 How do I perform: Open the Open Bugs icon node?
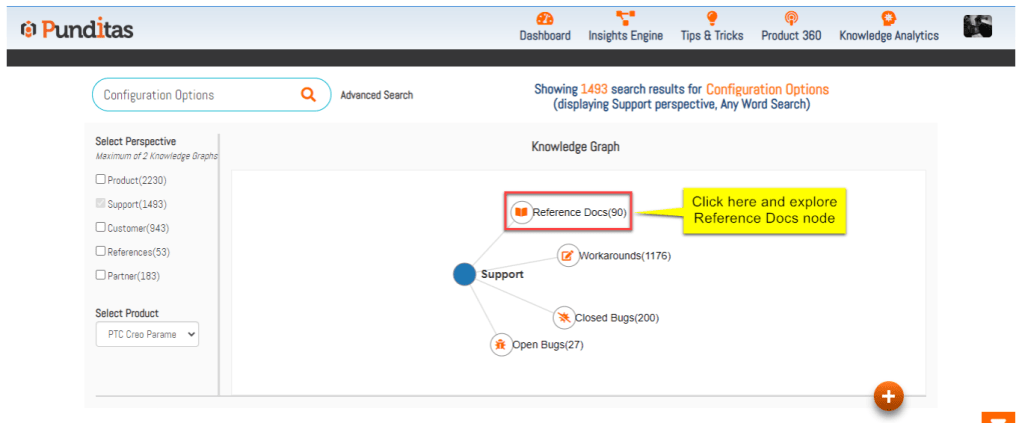(501, 345)
